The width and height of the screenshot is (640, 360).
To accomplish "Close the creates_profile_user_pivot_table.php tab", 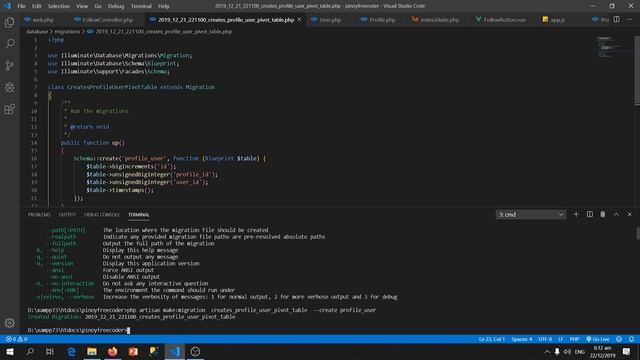I will 299,20.
